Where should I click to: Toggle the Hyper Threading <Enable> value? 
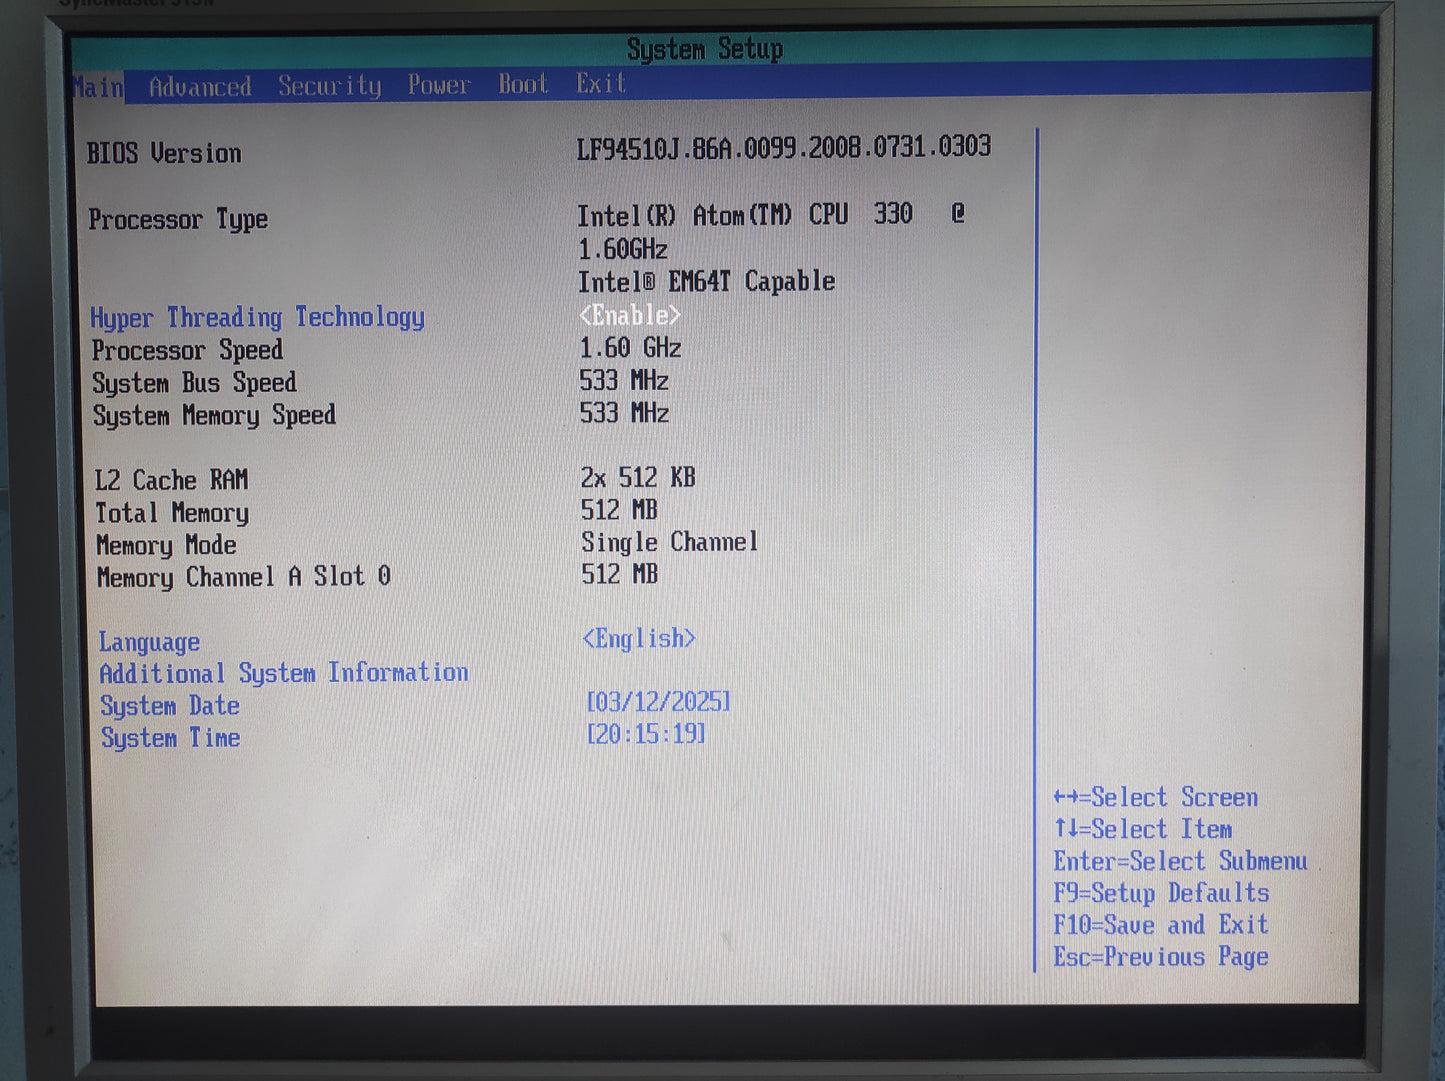[630, 315]
